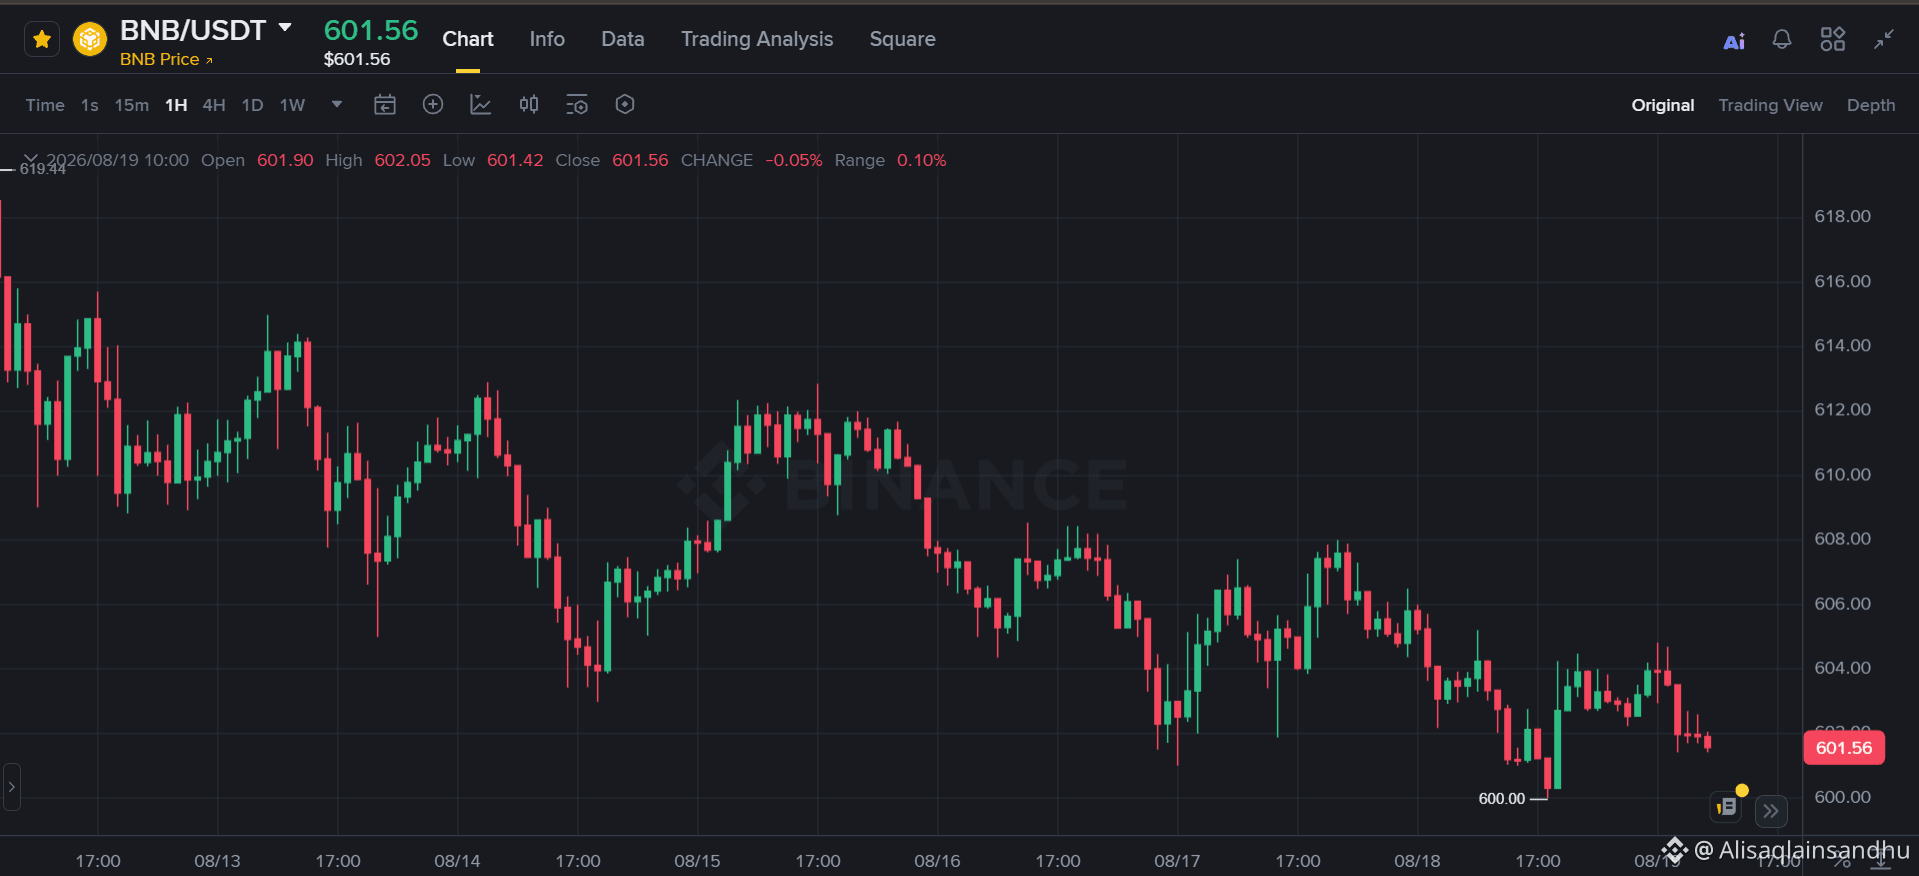Select the 1s interval
1919x876 pixels.
pyautogui.click(x=90, y=105)
